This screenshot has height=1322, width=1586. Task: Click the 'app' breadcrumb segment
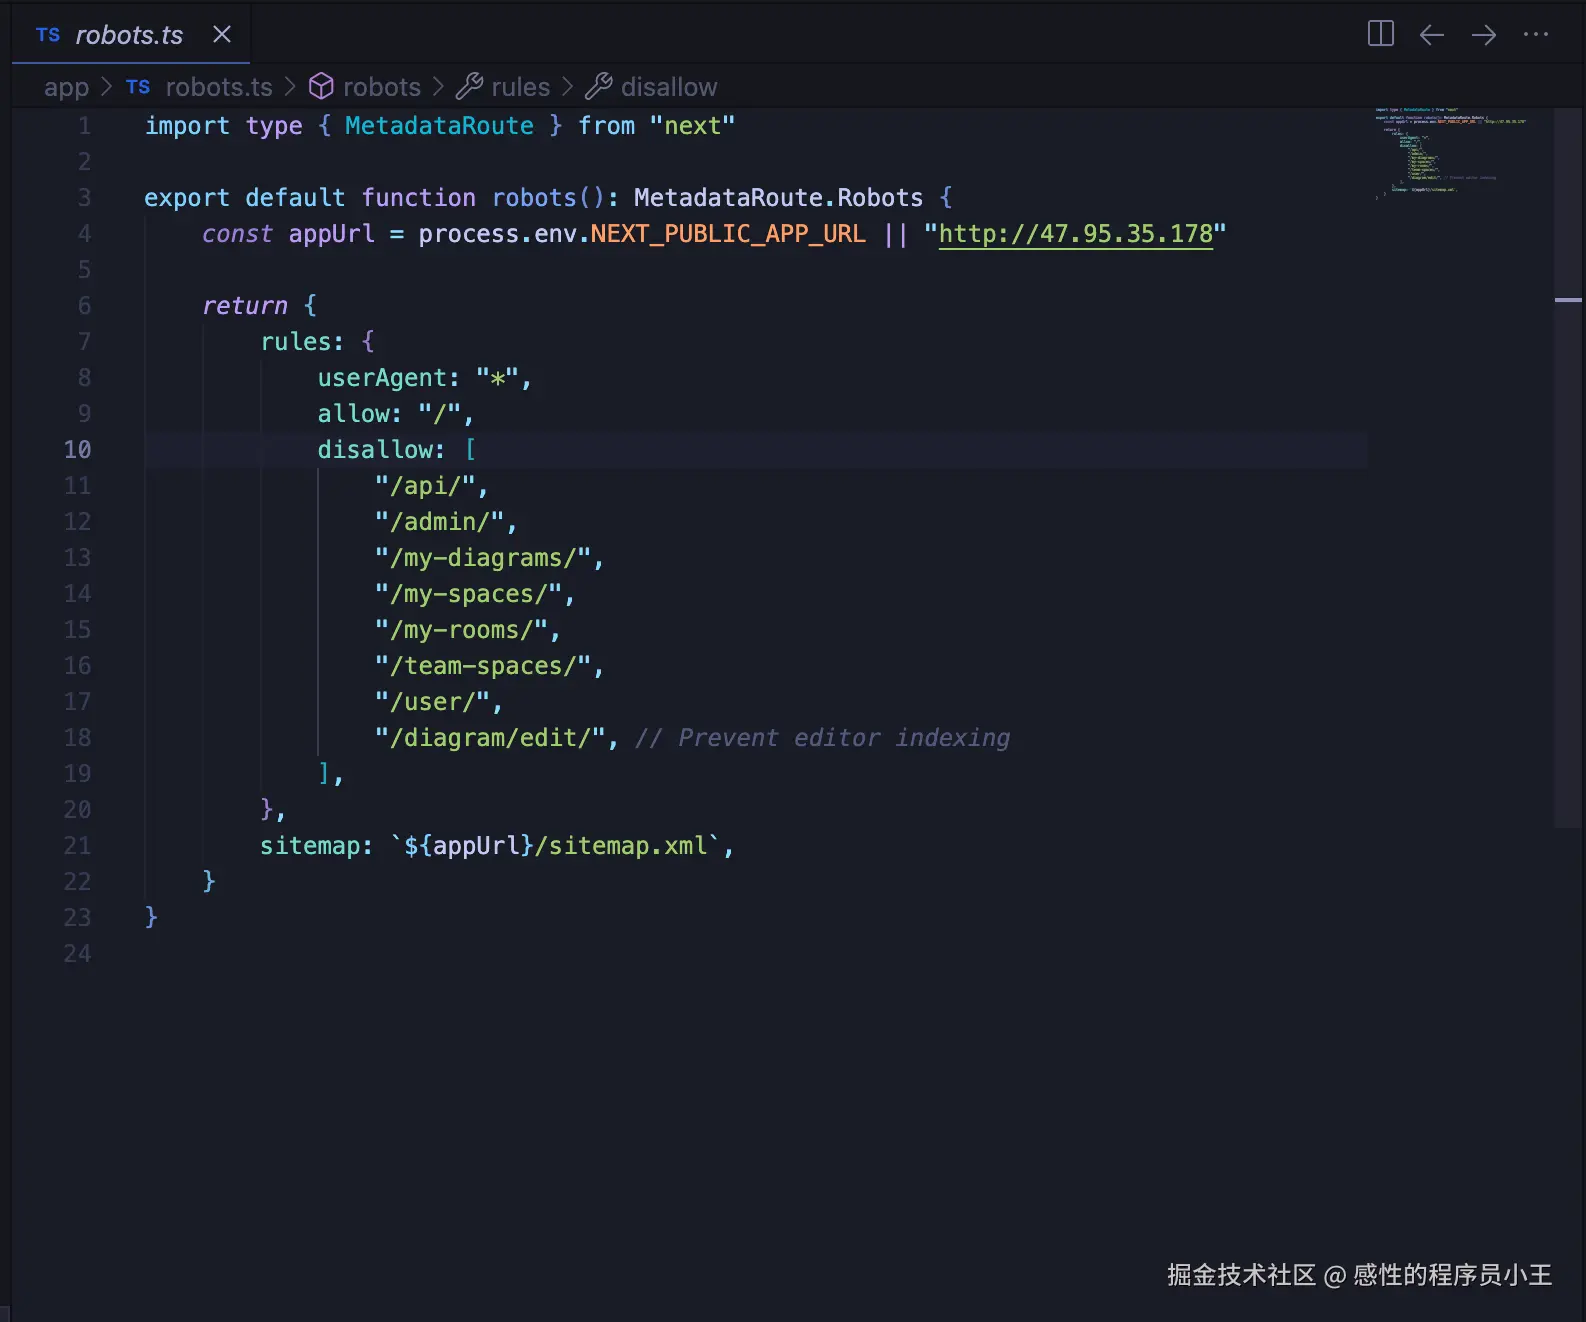(66, 88)
